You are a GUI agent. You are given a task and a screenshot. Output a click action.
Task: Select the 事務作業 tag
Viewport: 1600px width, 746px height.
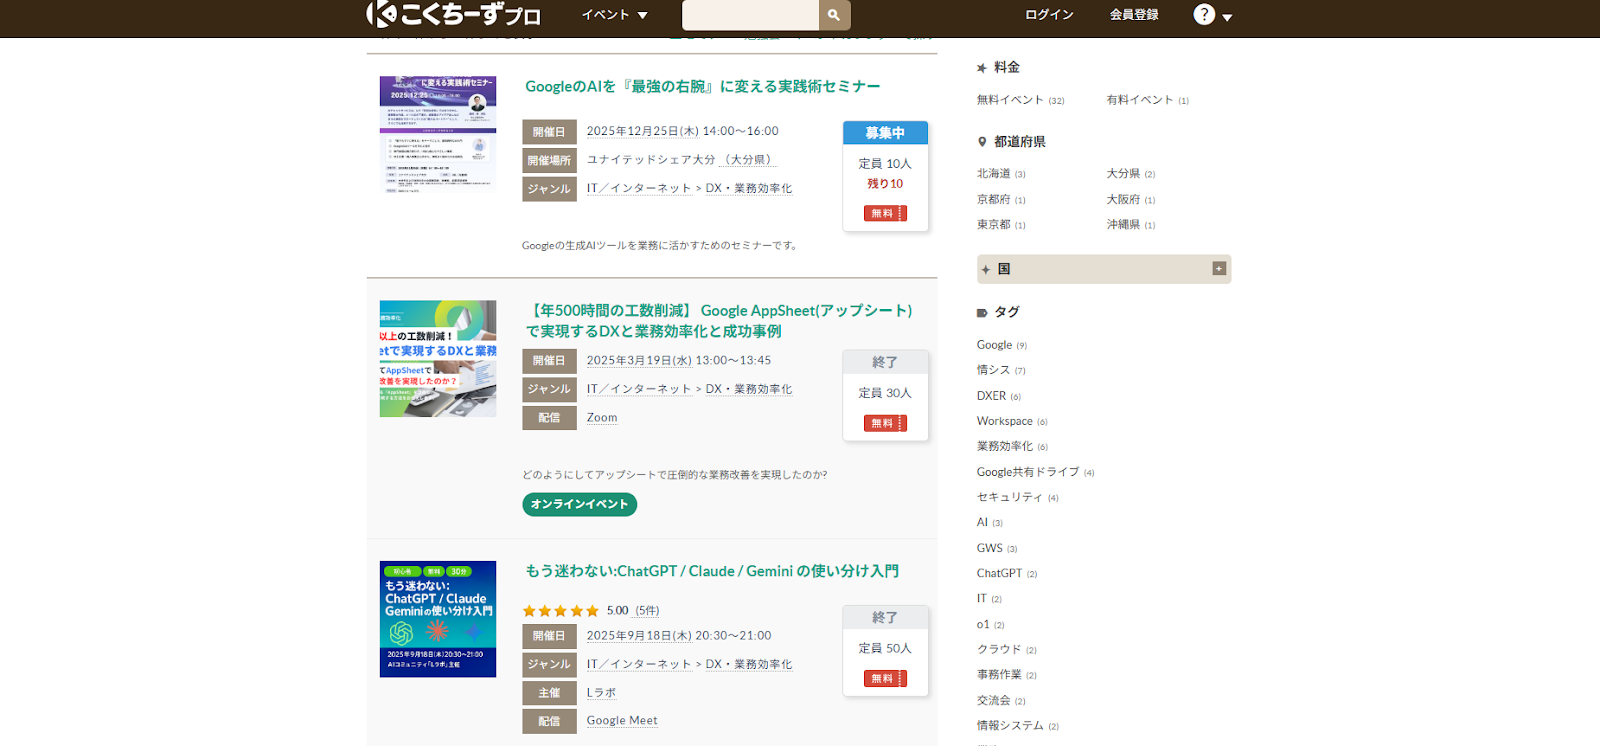click(x=1007, y=675)
